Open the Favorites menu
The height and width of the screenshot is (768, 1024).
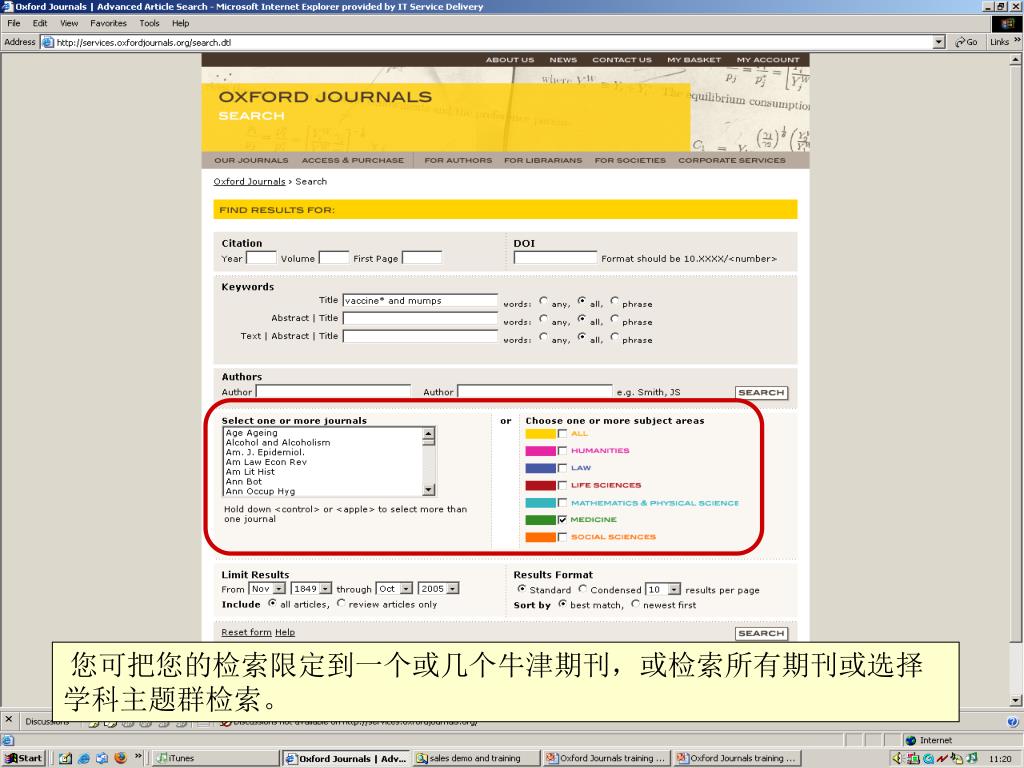coord(108,23)
